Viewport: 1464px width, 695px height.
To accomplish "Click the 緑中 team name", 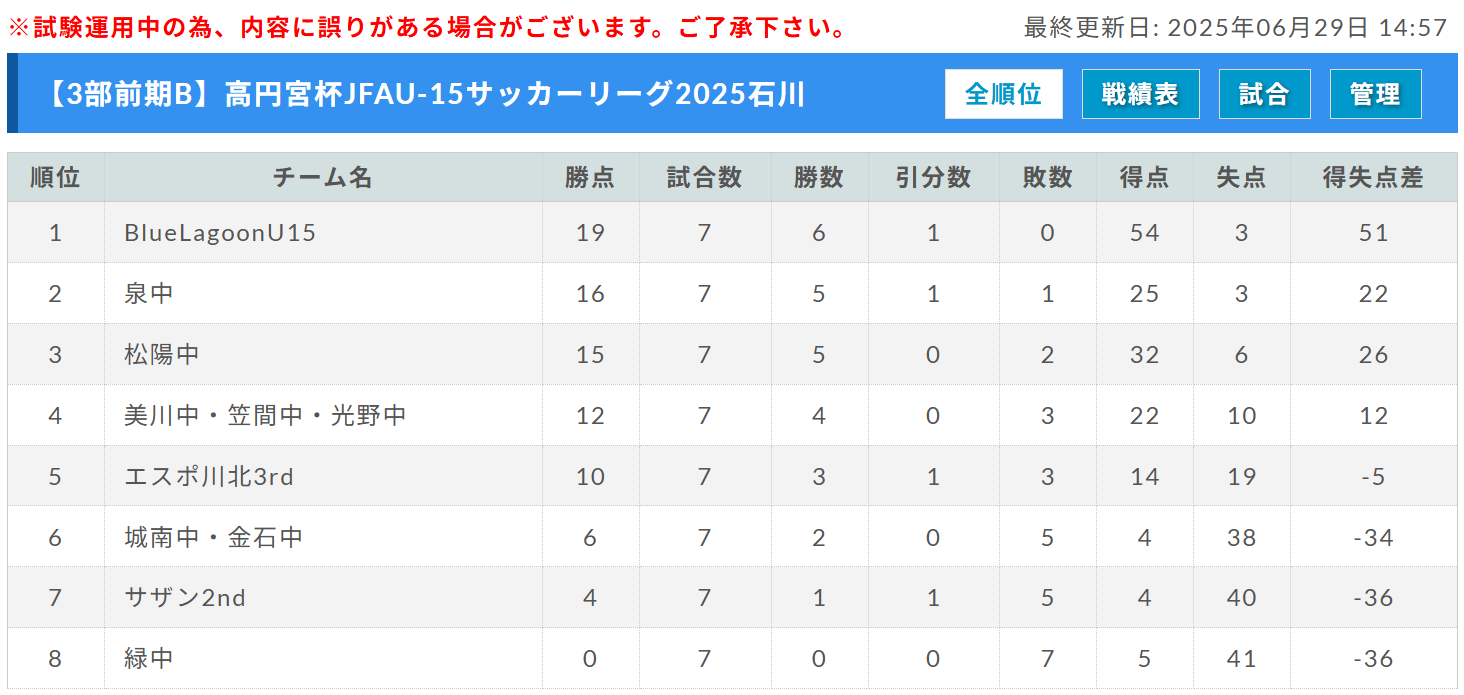I will tap(149, 659).
